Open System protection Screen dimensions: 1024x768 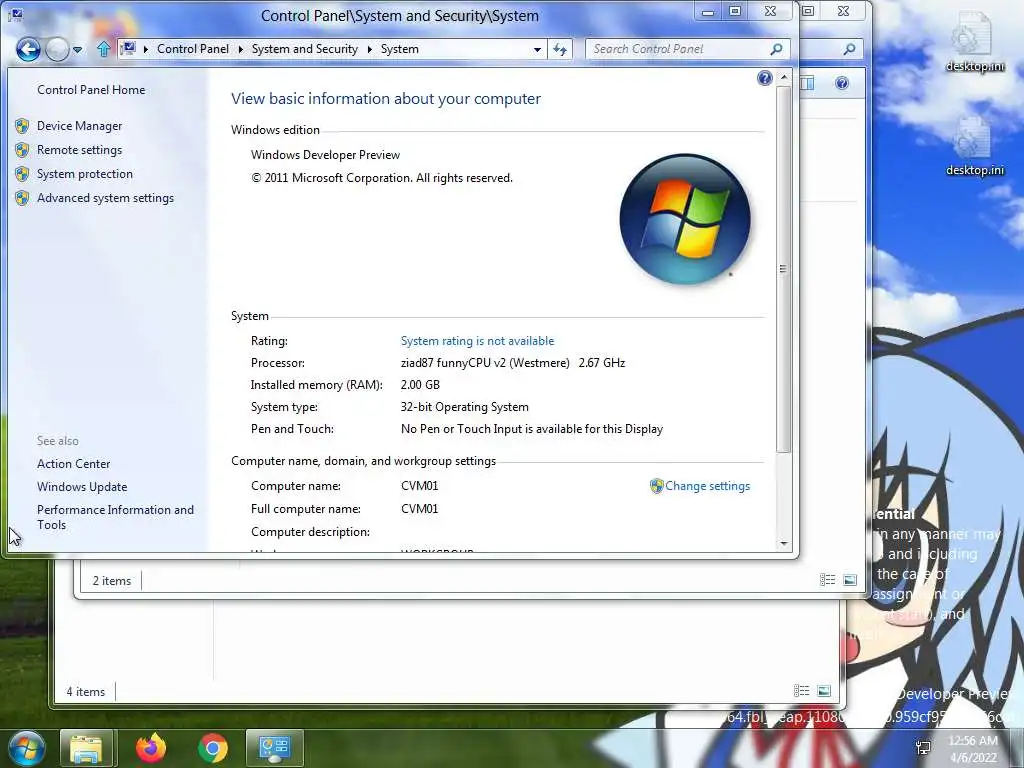[85, 174]
